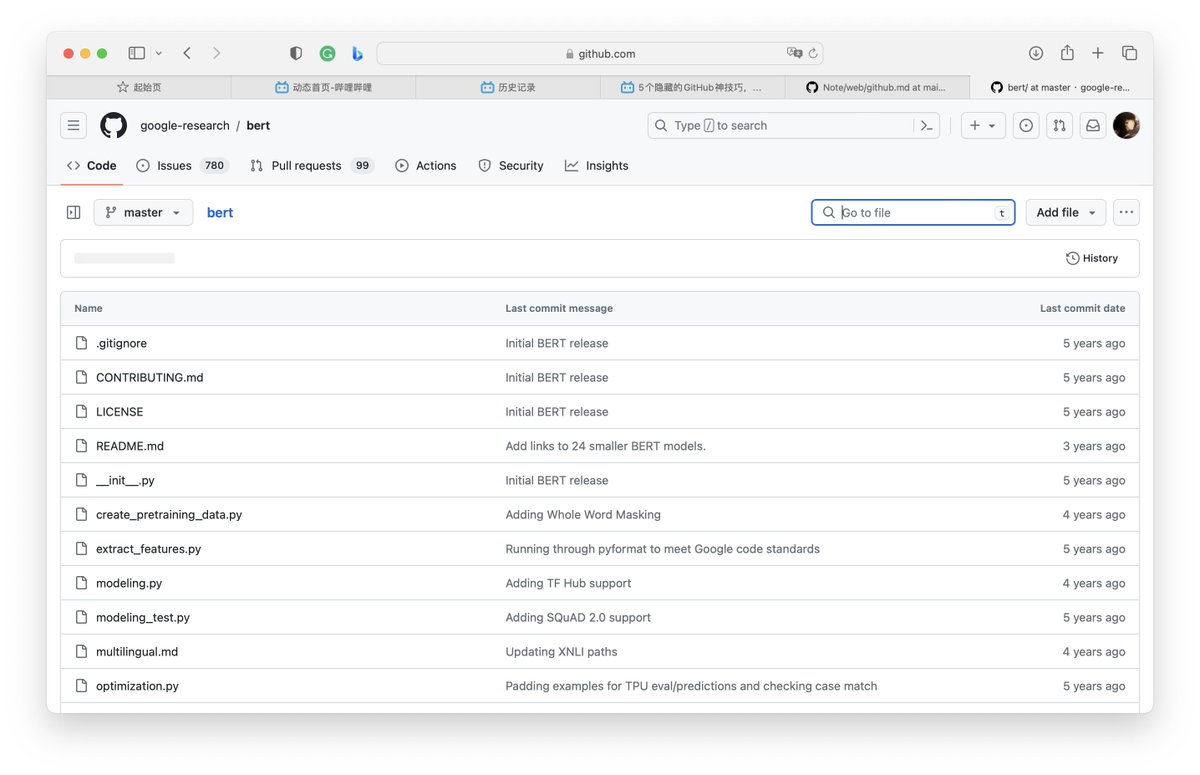Viewport: 1200px width, 775px height.
Task: Toggle Safari sidebar
Action: coord(137,53)
